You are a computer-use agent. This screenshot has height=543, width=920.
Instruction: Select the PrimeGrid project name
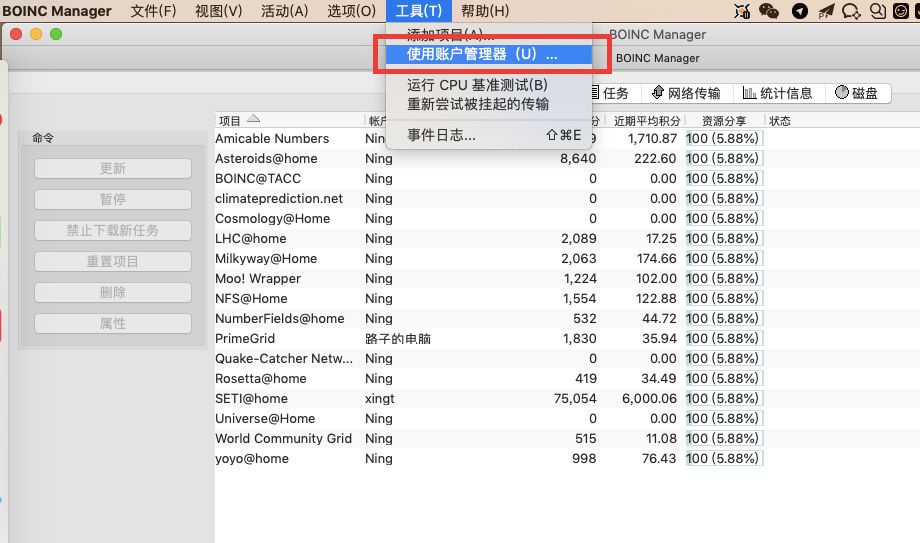[x=245, y=339]
